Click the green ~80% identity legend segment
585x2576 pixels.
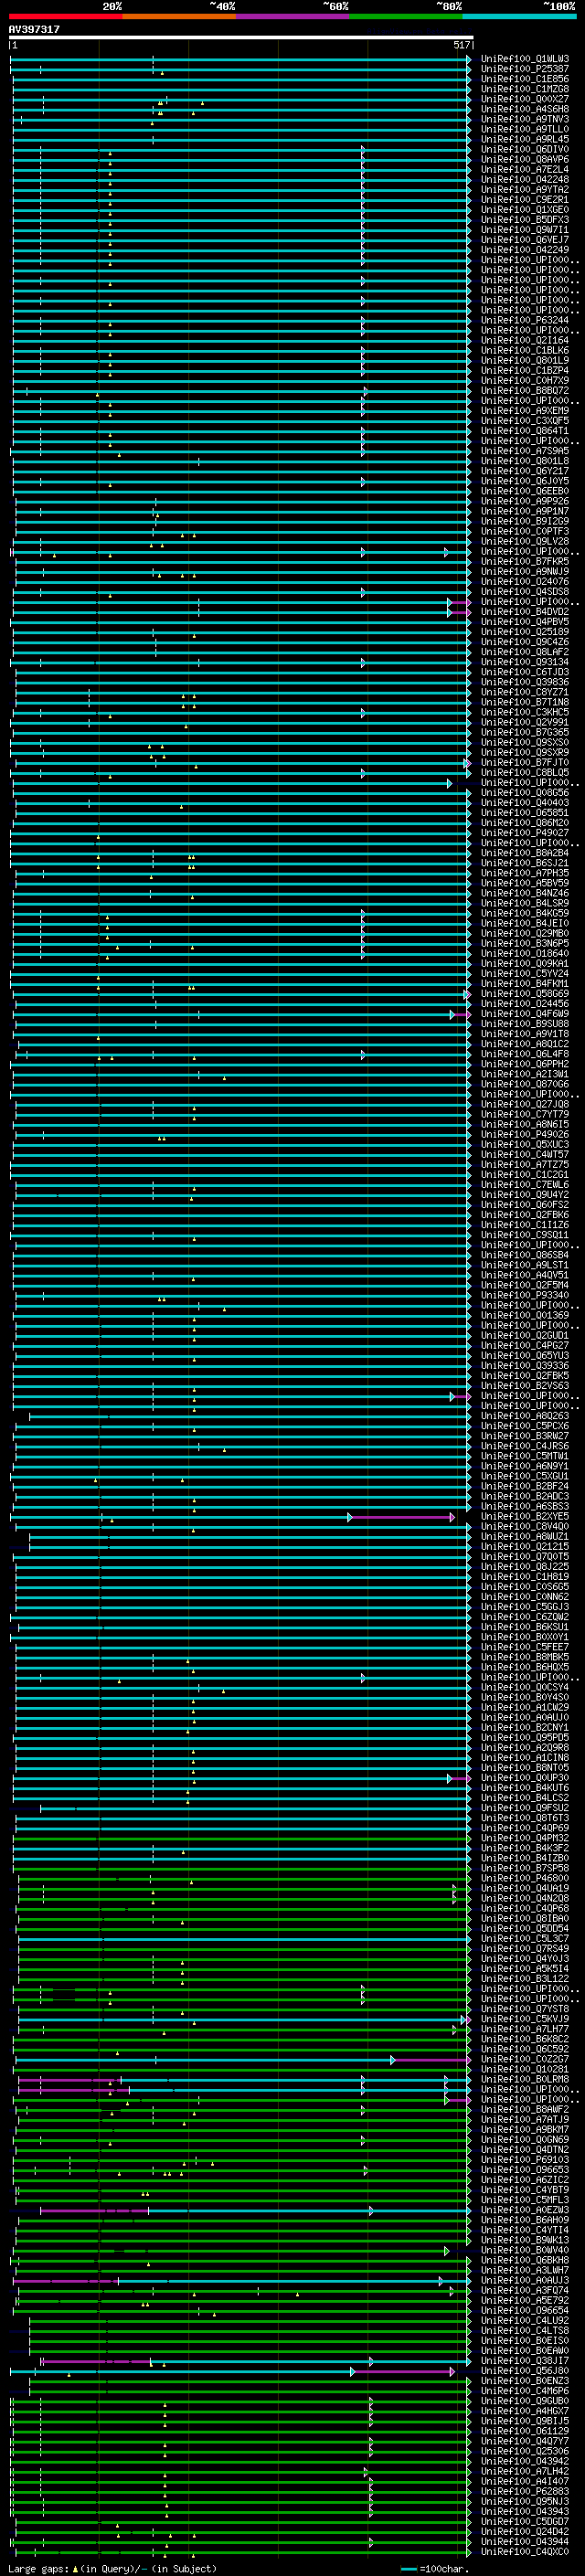(x=406, y=16)
